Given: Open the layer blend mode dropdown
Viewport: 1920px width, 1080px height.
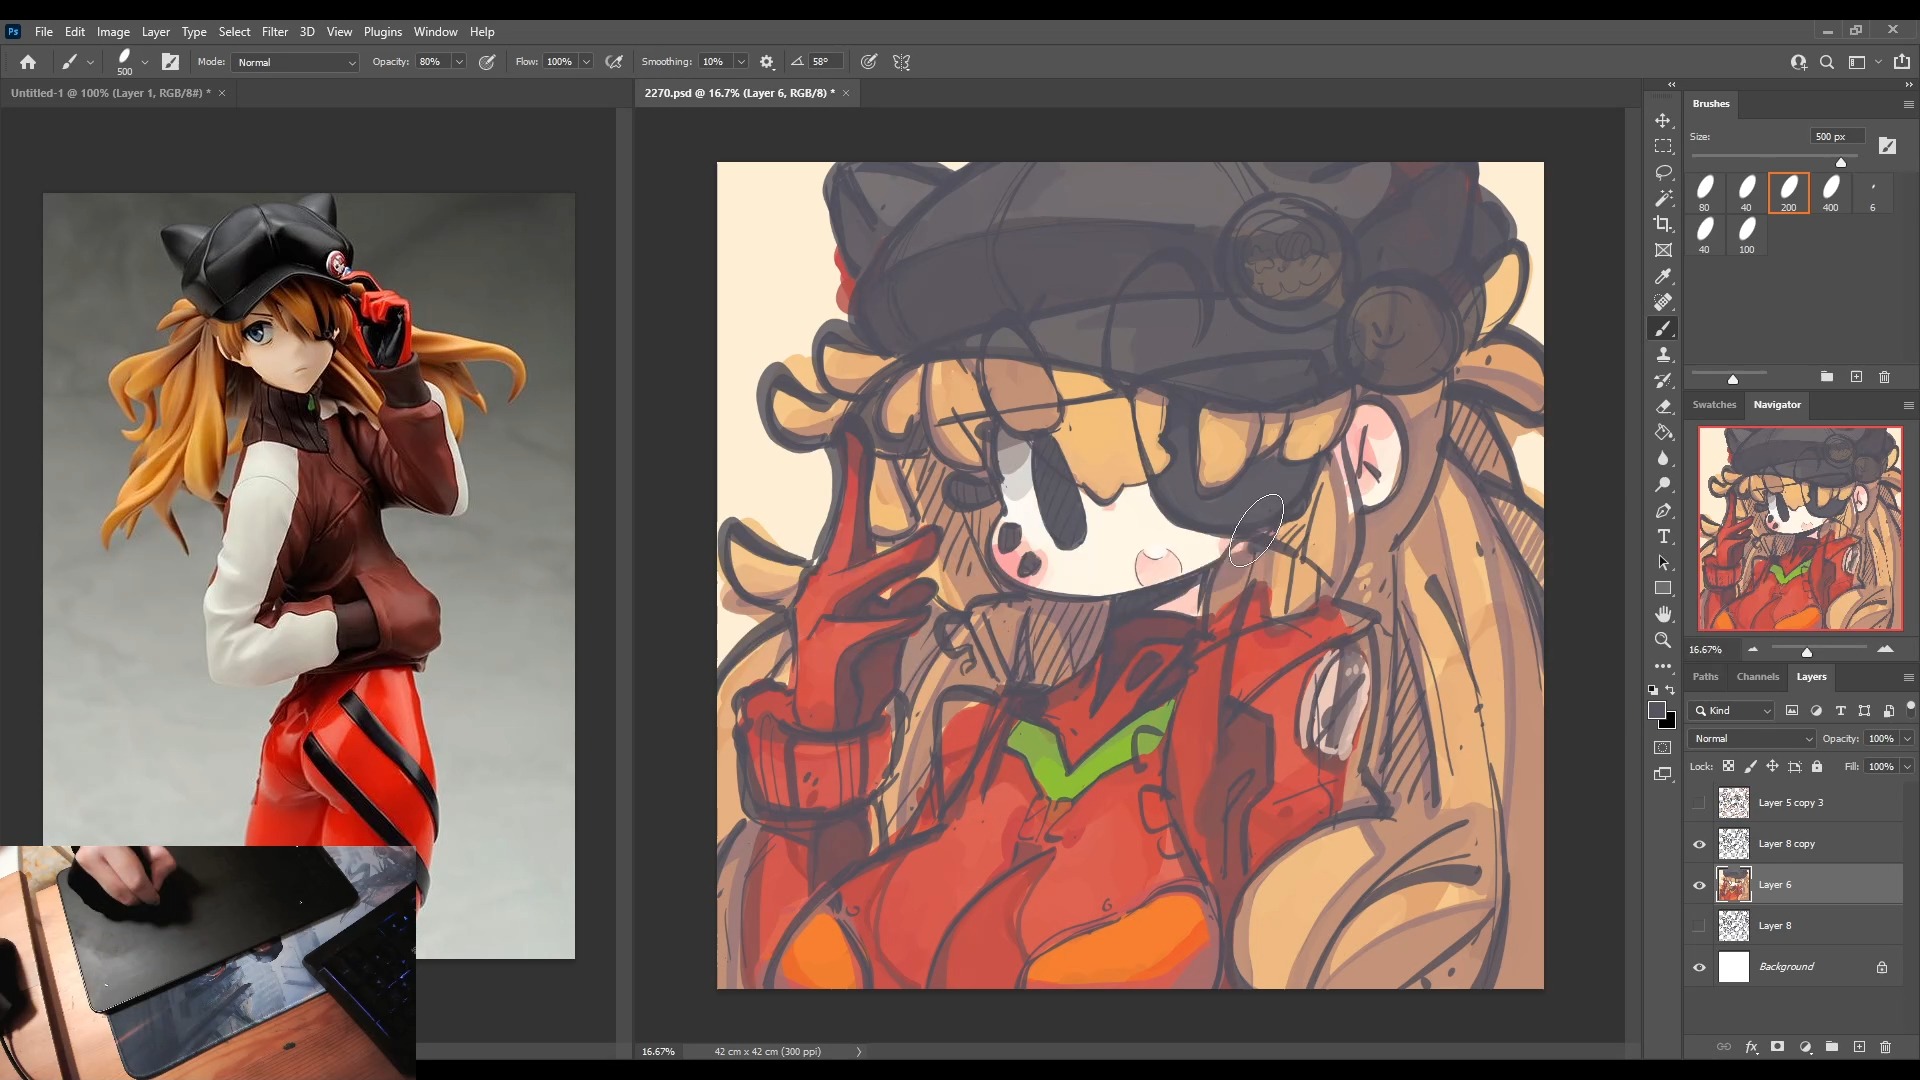Looking at the screenshot, I should [1752, 739].
